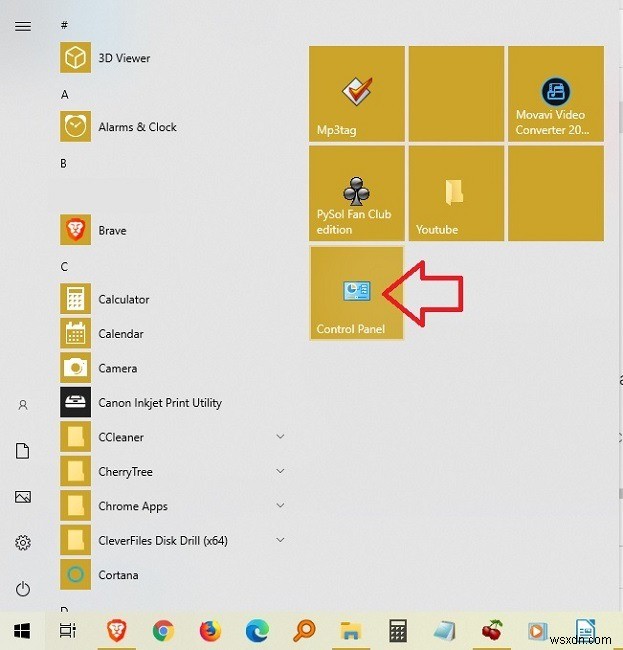Open Calculator from the taskbar
This screenshot has width=623, height=650.
(x=398, y=631)
